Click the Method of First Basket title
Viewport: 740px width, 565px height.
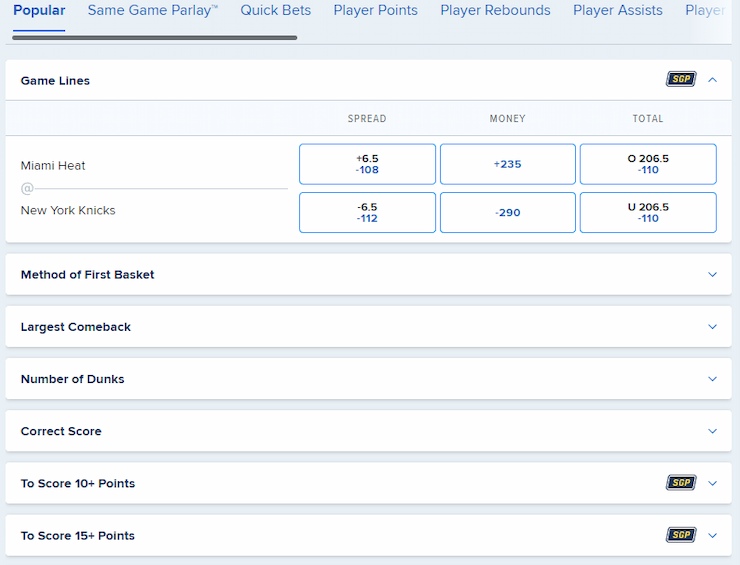click(x=88, y=275)
